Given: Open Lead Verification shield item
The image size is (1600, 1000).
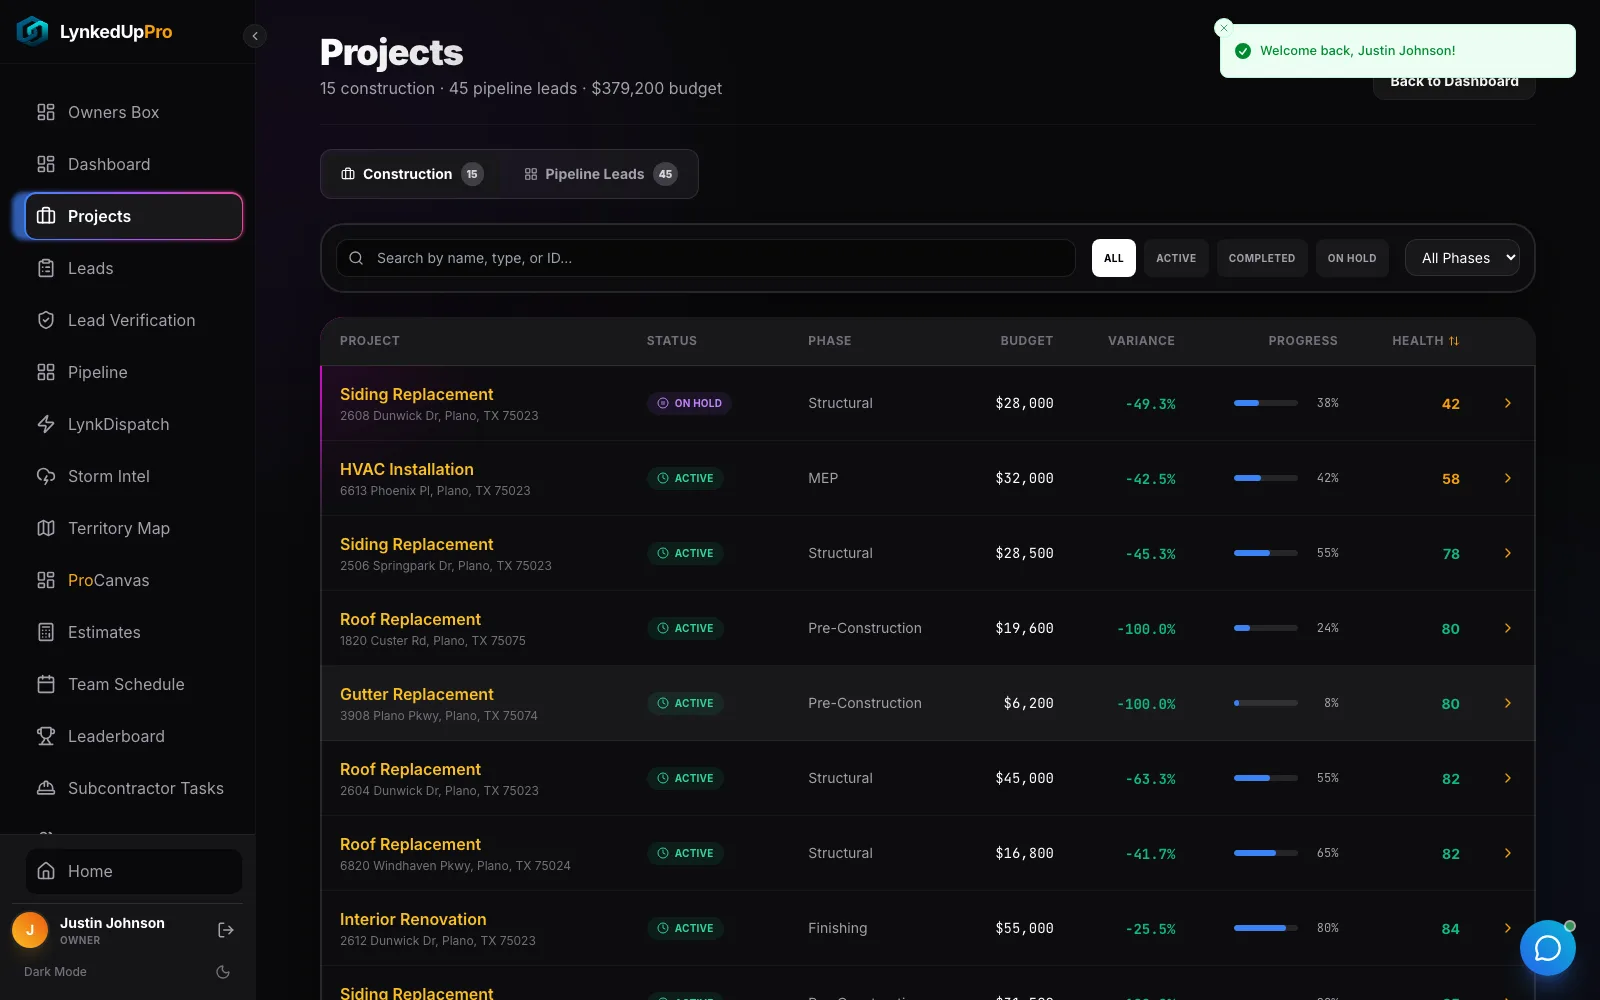Looking at the screenshot, I should [x=133, y=320].
